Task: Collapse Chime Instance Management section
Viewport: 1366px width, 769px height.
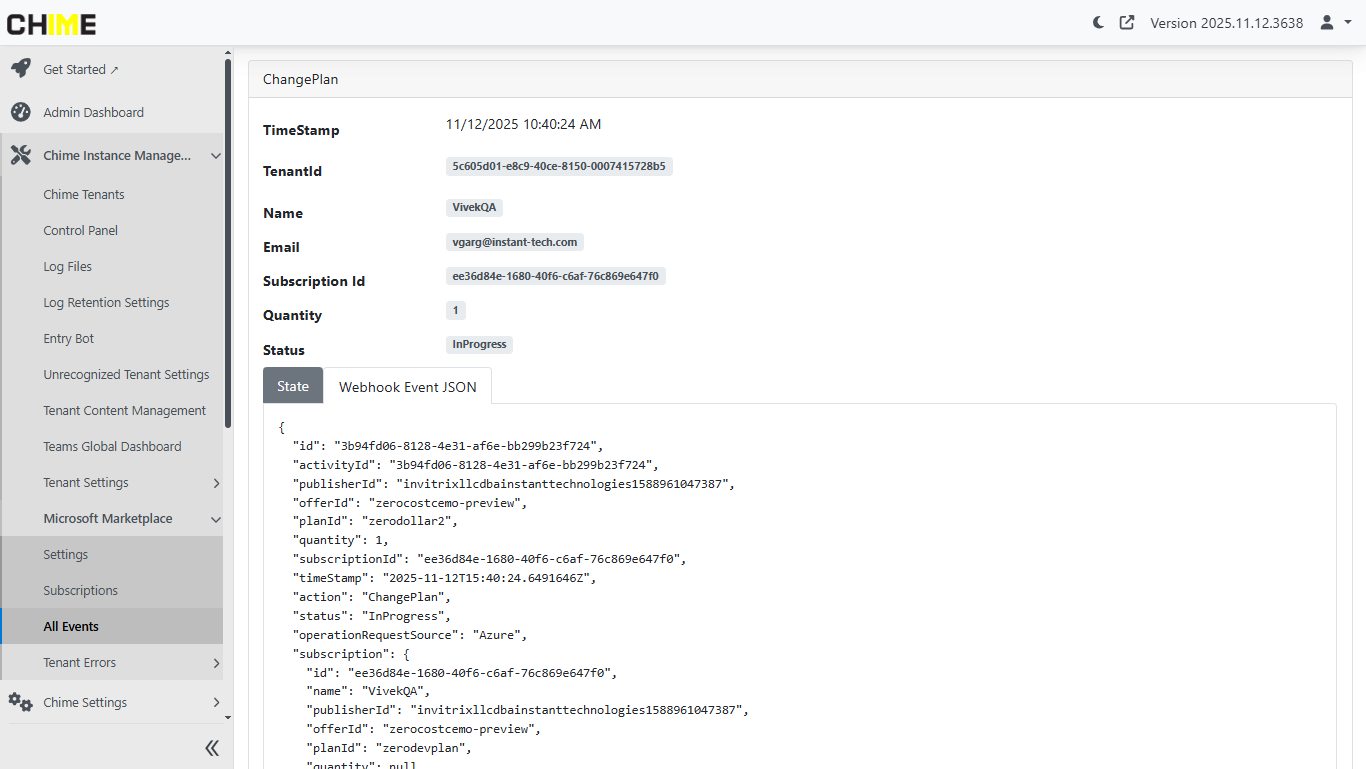Action: point(215,156)
